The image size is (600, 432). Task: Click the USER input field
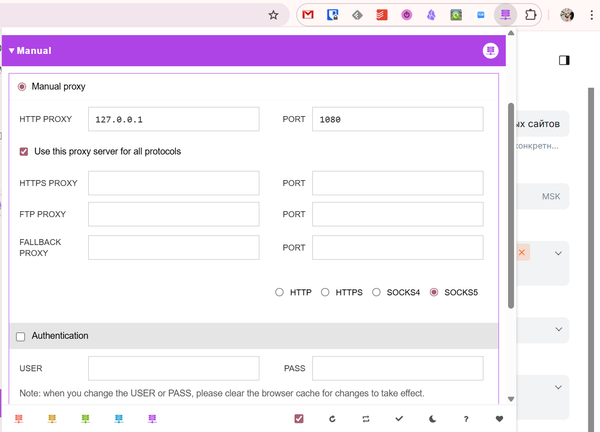pyautogui.click(x=174, y=368)
